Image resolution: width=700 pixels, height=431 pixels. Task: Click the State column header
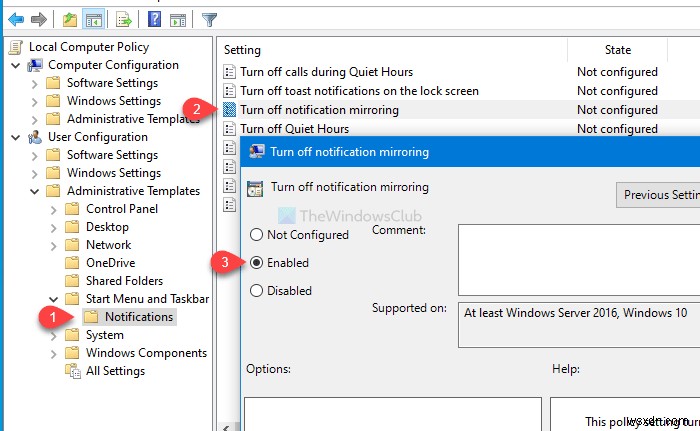tap(617, 50)
